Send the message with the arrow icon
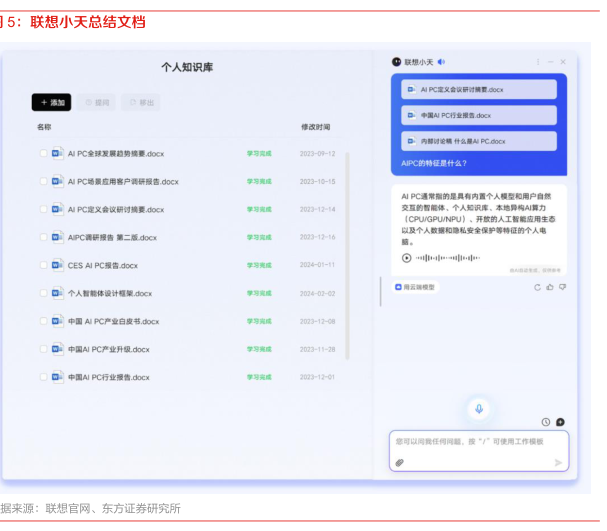This screenshot has width=607, height=531. [558, 462]
